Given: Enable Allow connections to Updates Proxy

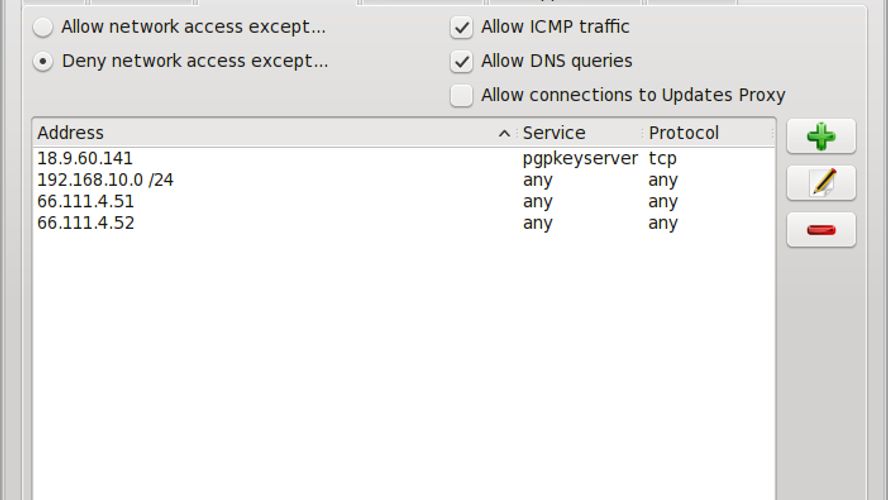Looking at the screenshot, I should tap(462, 95).
